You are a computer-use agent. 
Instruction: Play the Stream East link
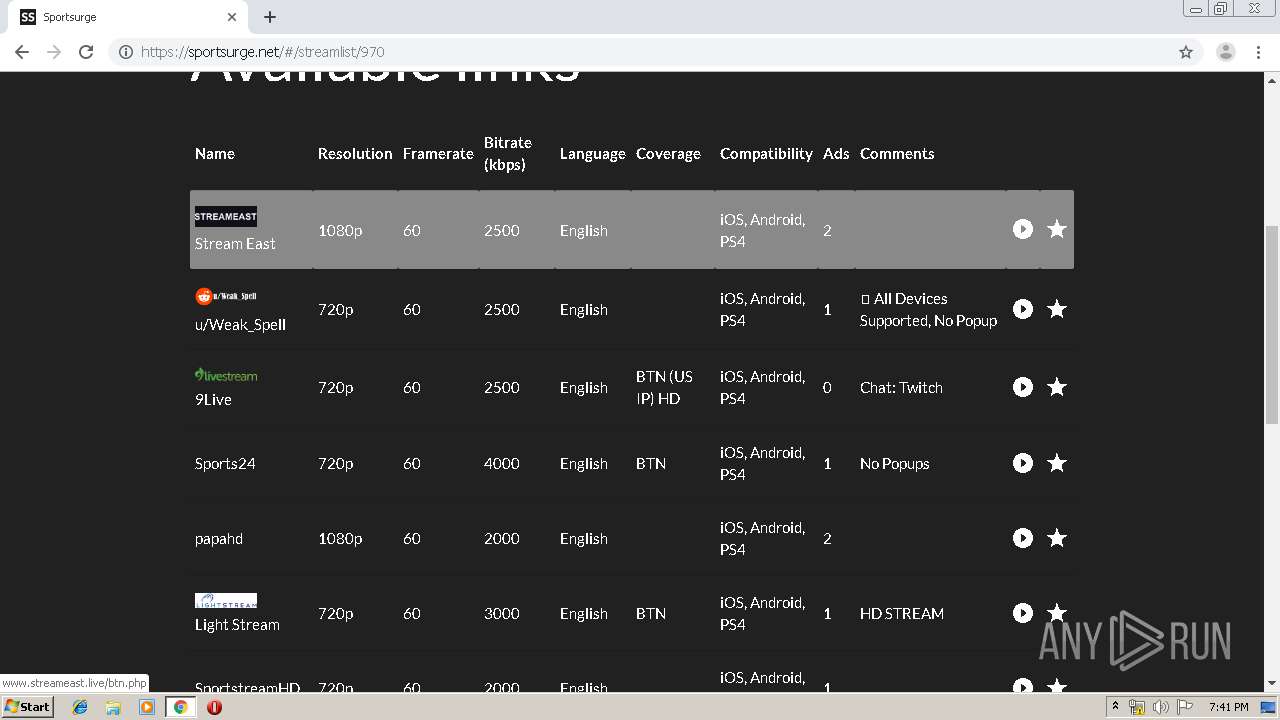1022,229
